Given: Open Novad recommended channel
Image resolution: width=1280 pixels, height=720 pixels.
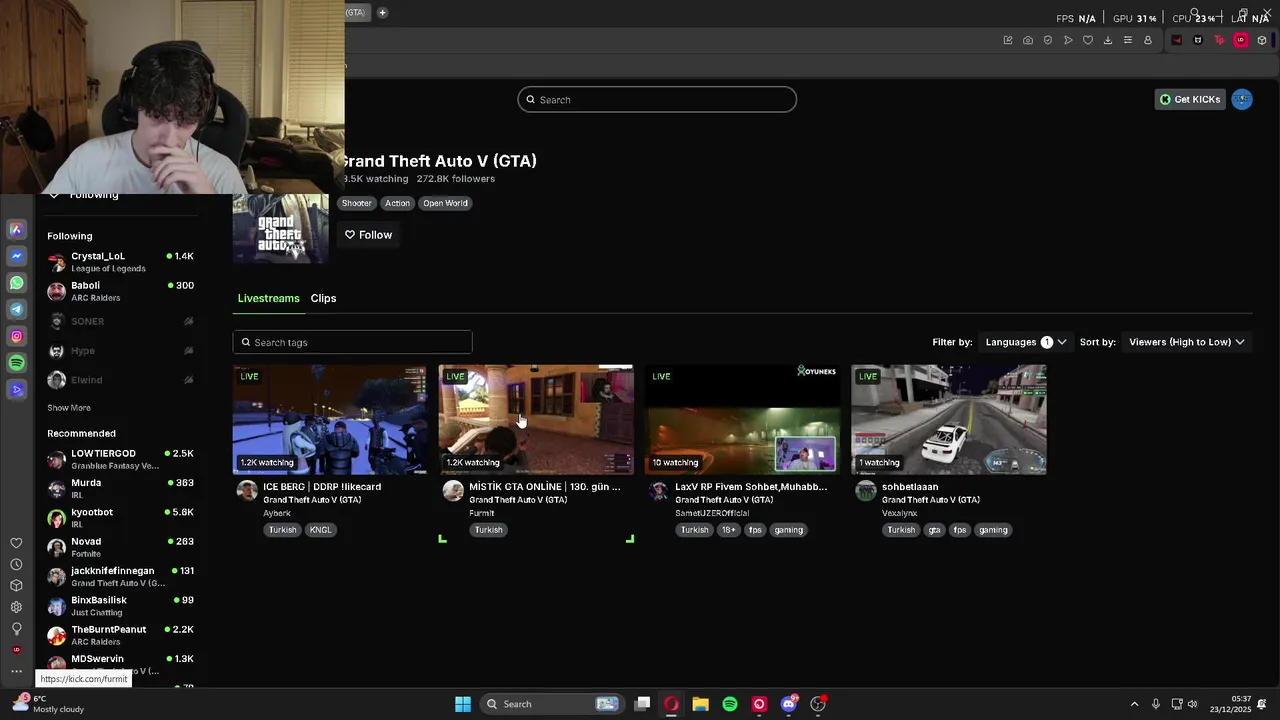Looking at the screenshot, I should (x=120, y=547).
